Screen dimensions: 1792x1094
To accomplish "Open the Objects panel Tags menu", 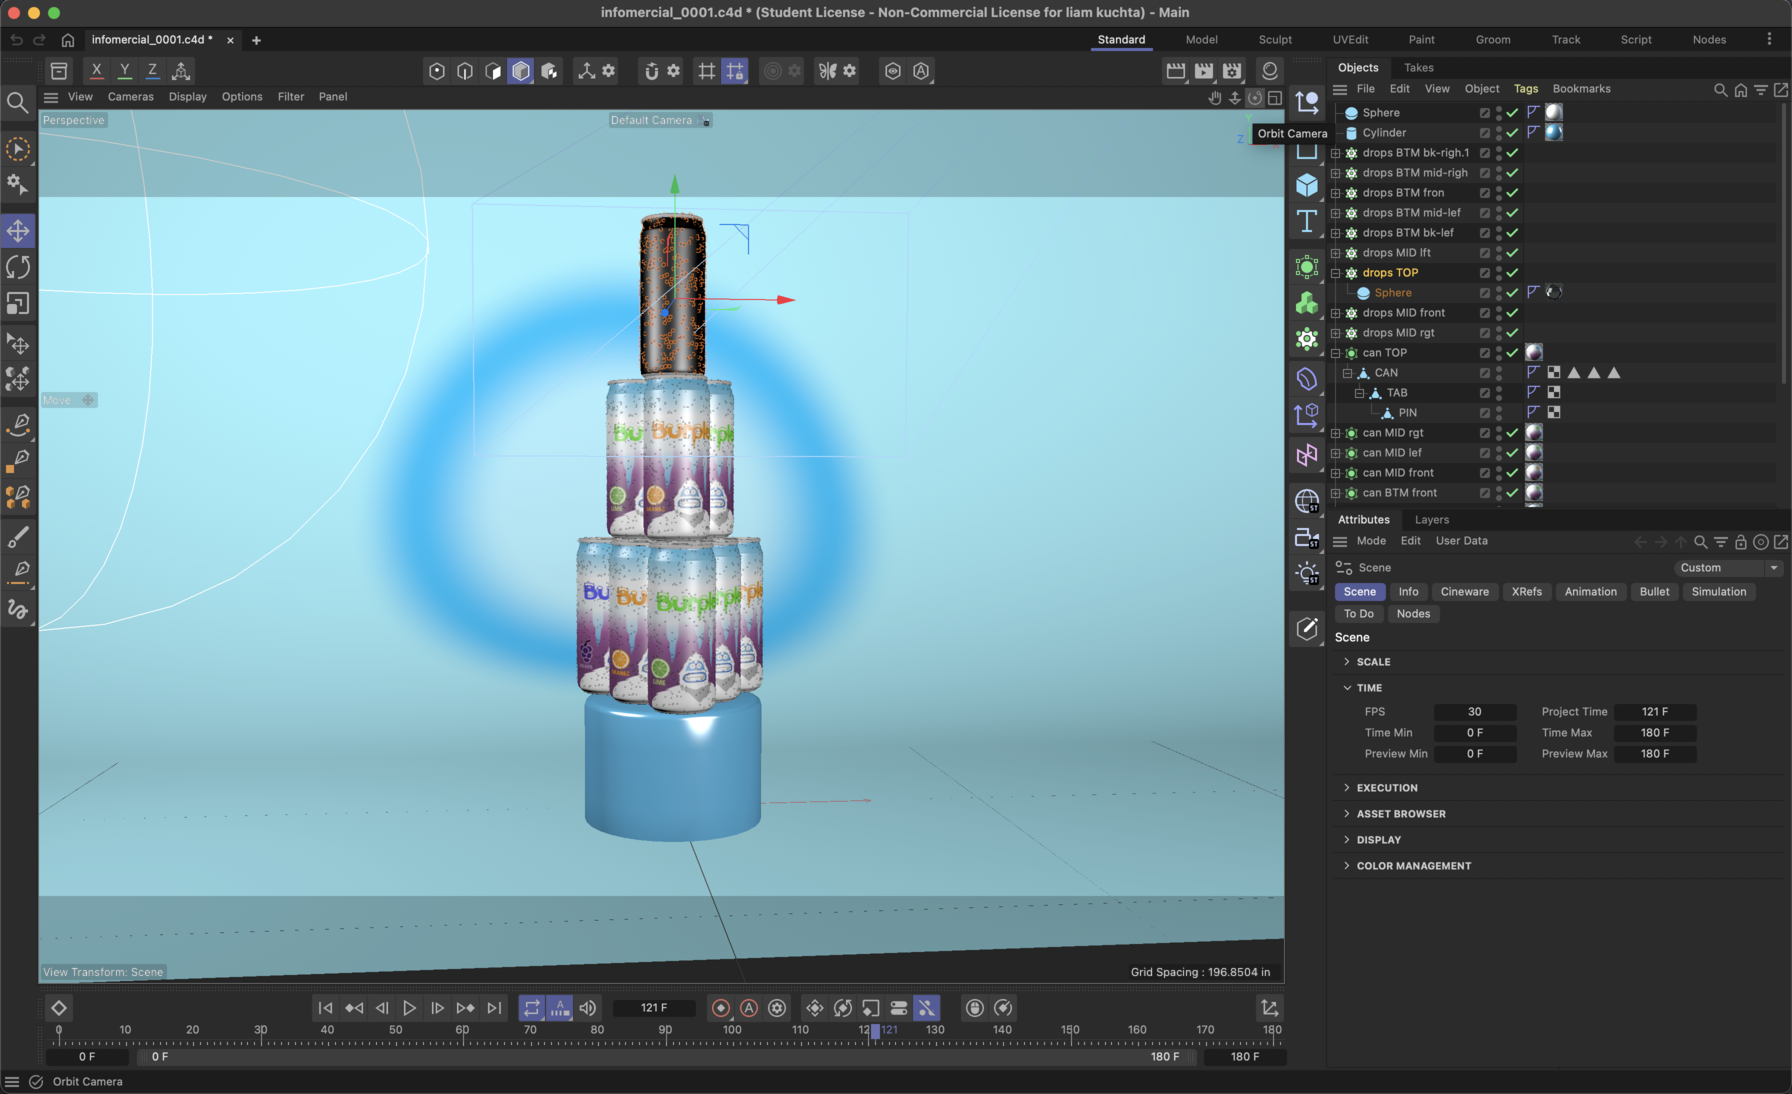I will (x=1525, y=89).
